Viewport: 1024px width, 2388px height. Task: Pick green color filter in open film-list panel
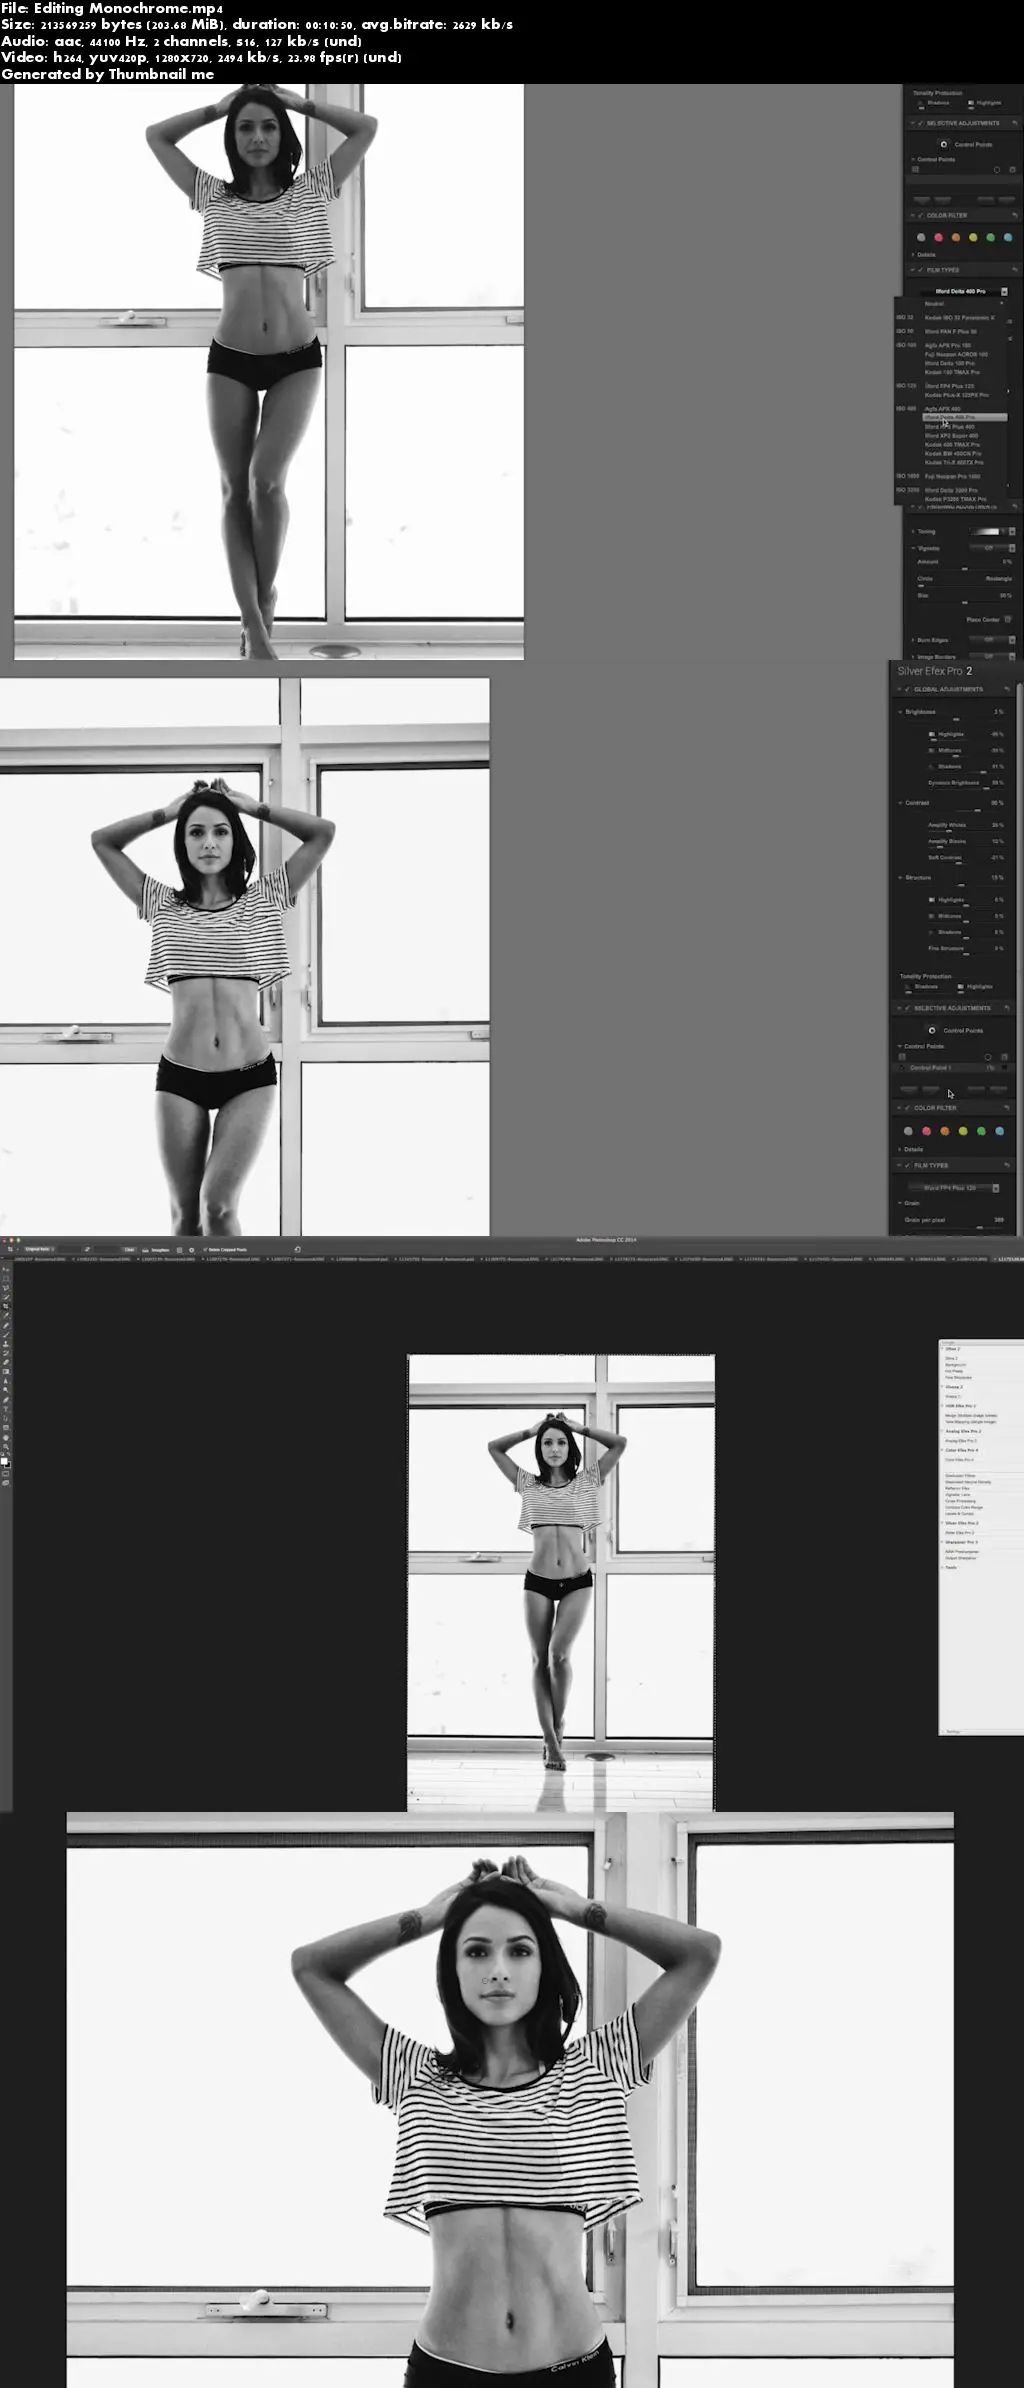[990, 237]
